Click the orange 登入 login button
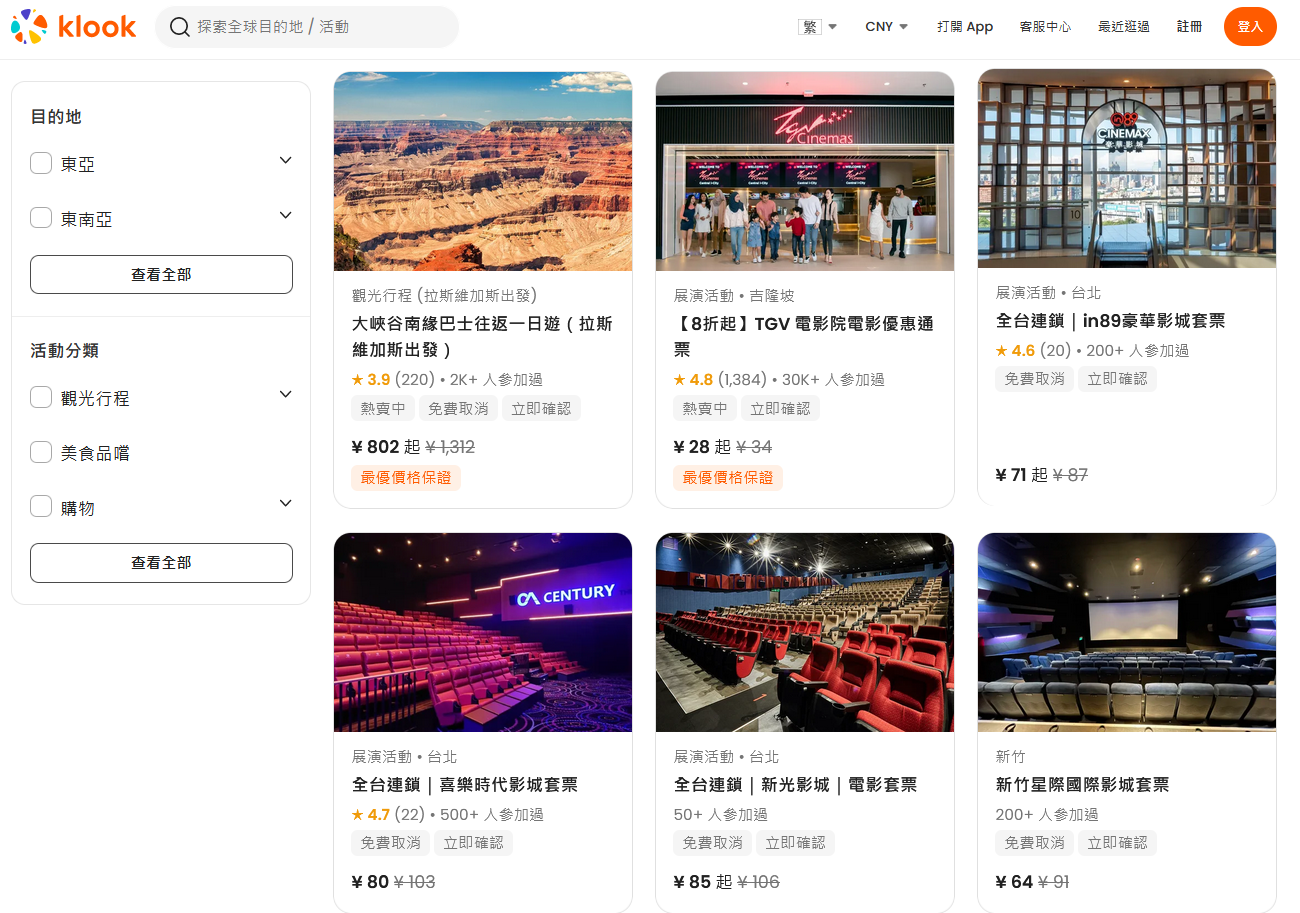 (1250, 27)
